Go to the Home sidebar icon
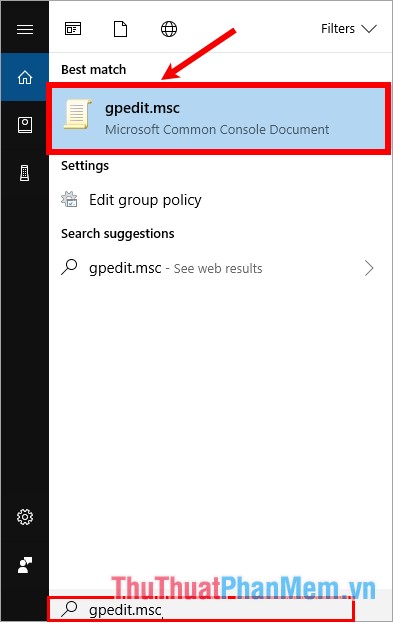Image resolution: width=393 pixels, height=623 pixels. click(25, 77)
